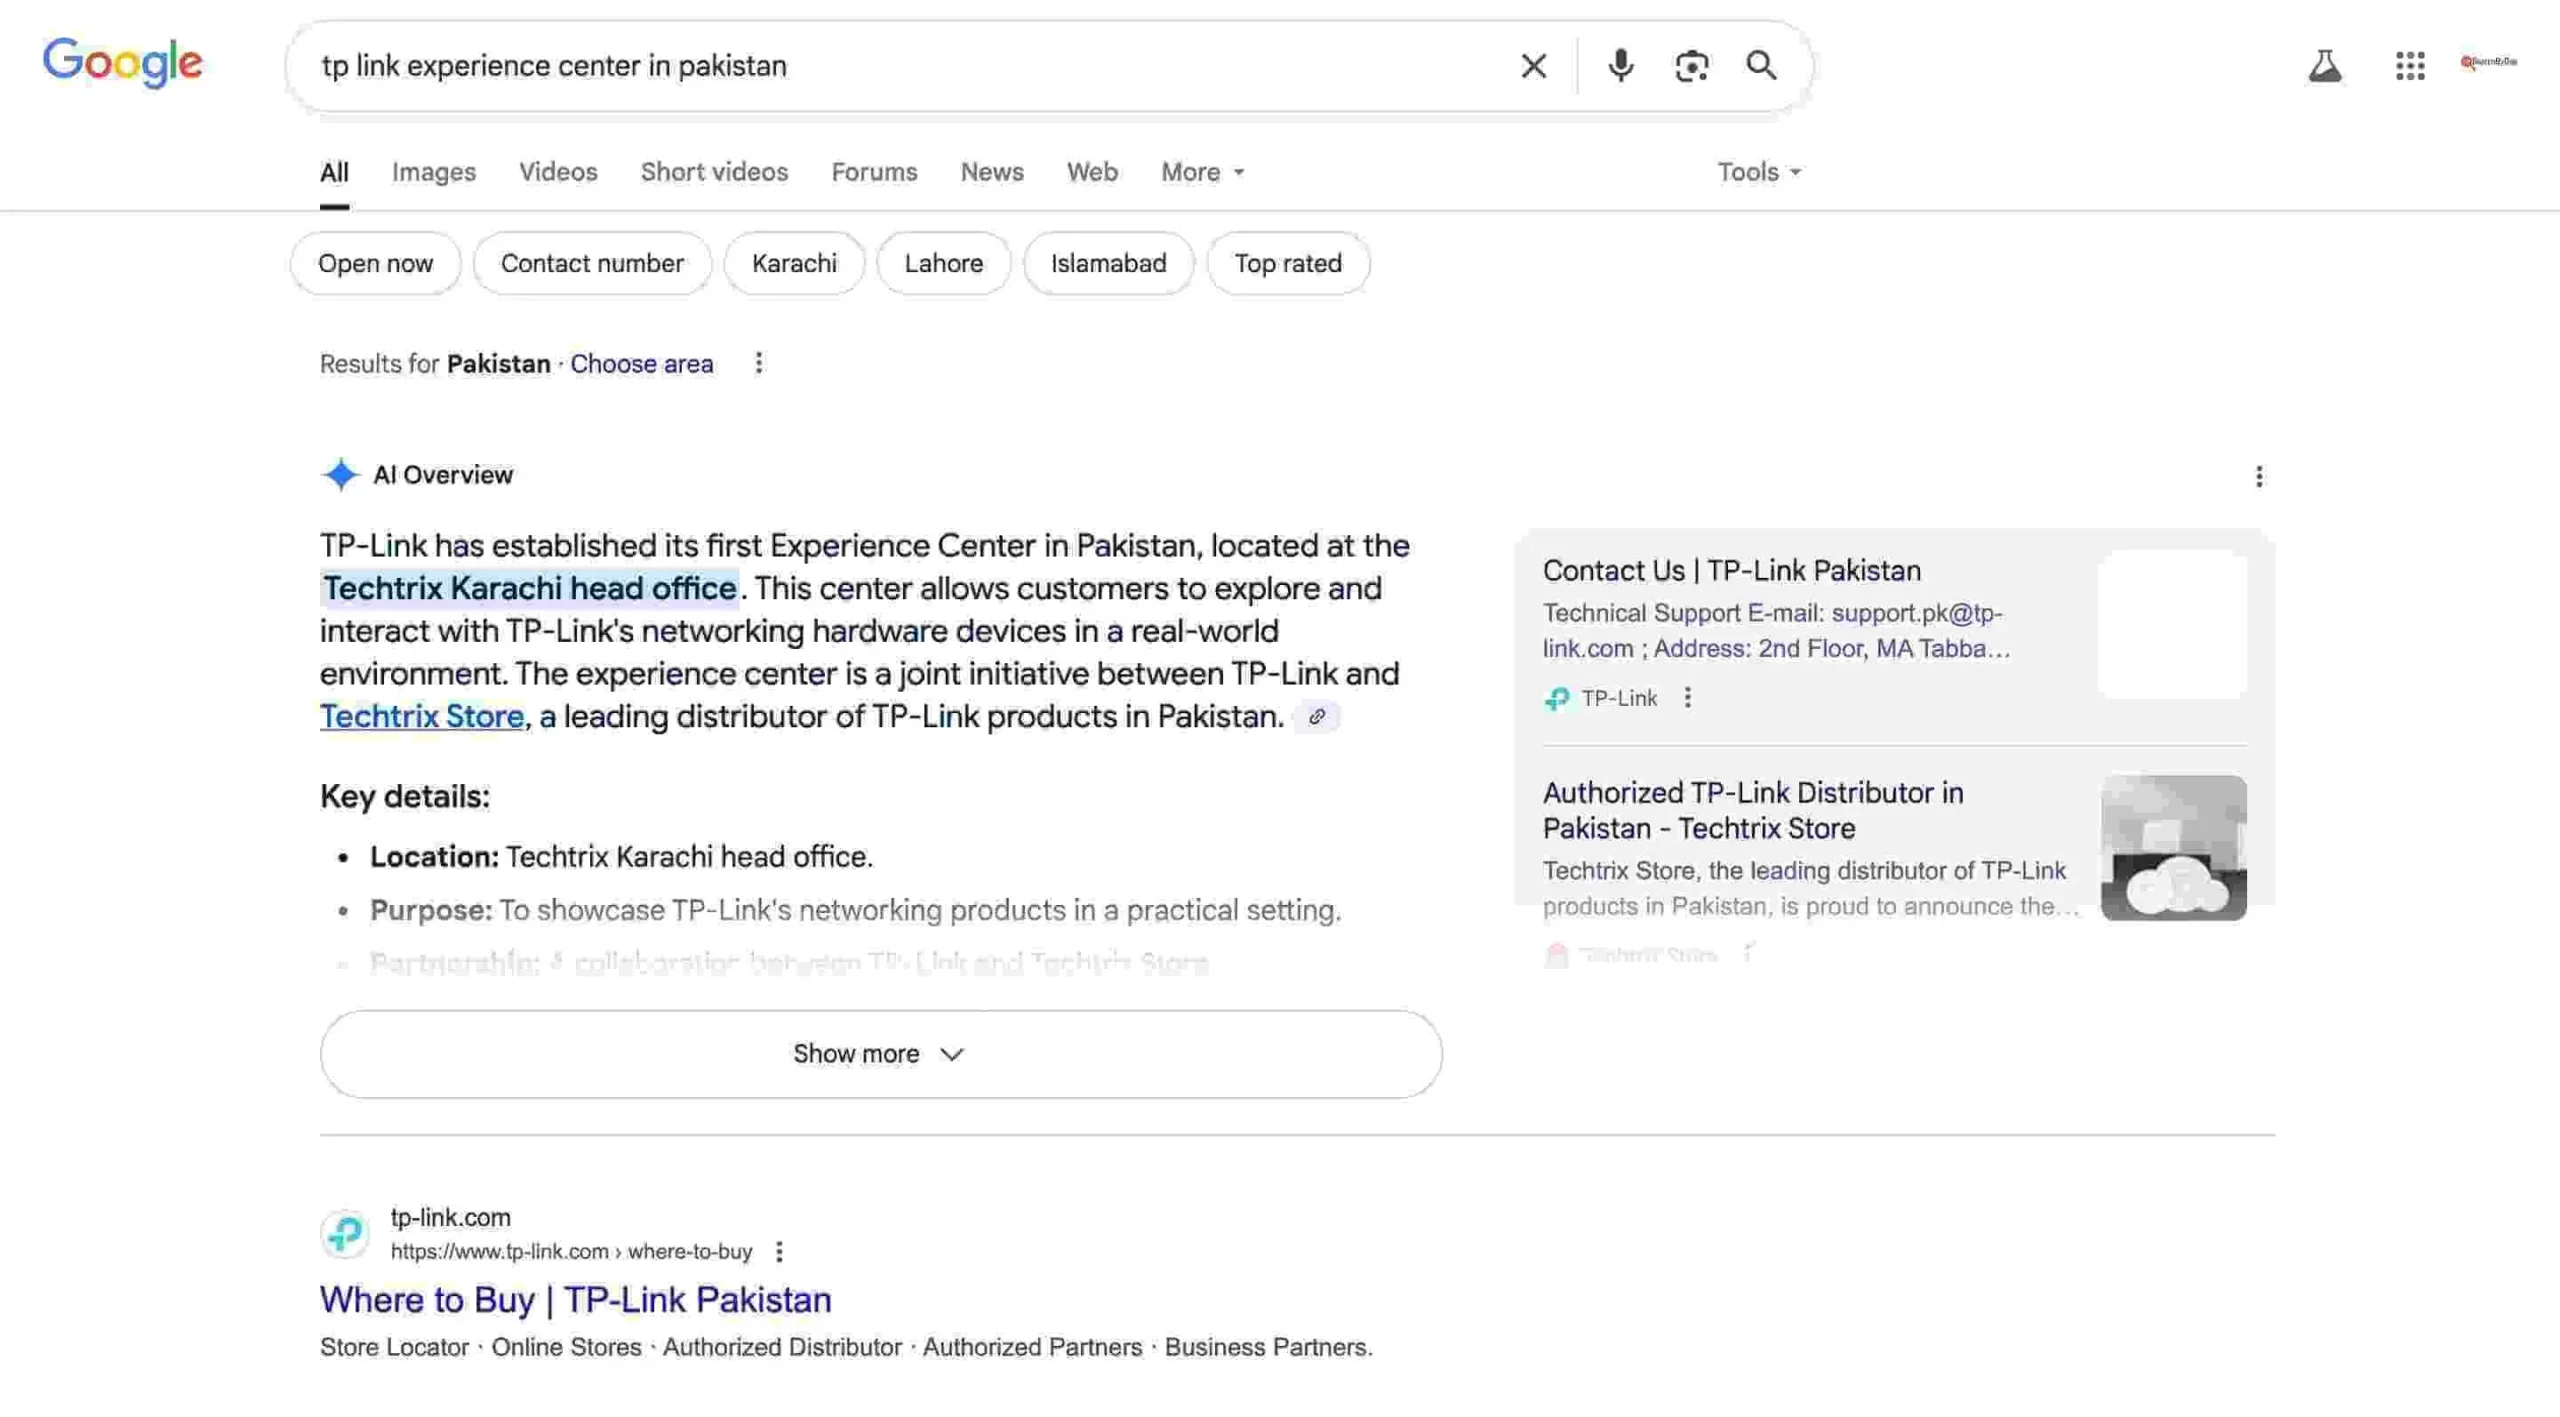
Task: Open the Tools dropdown
Action: [1757, 172]
